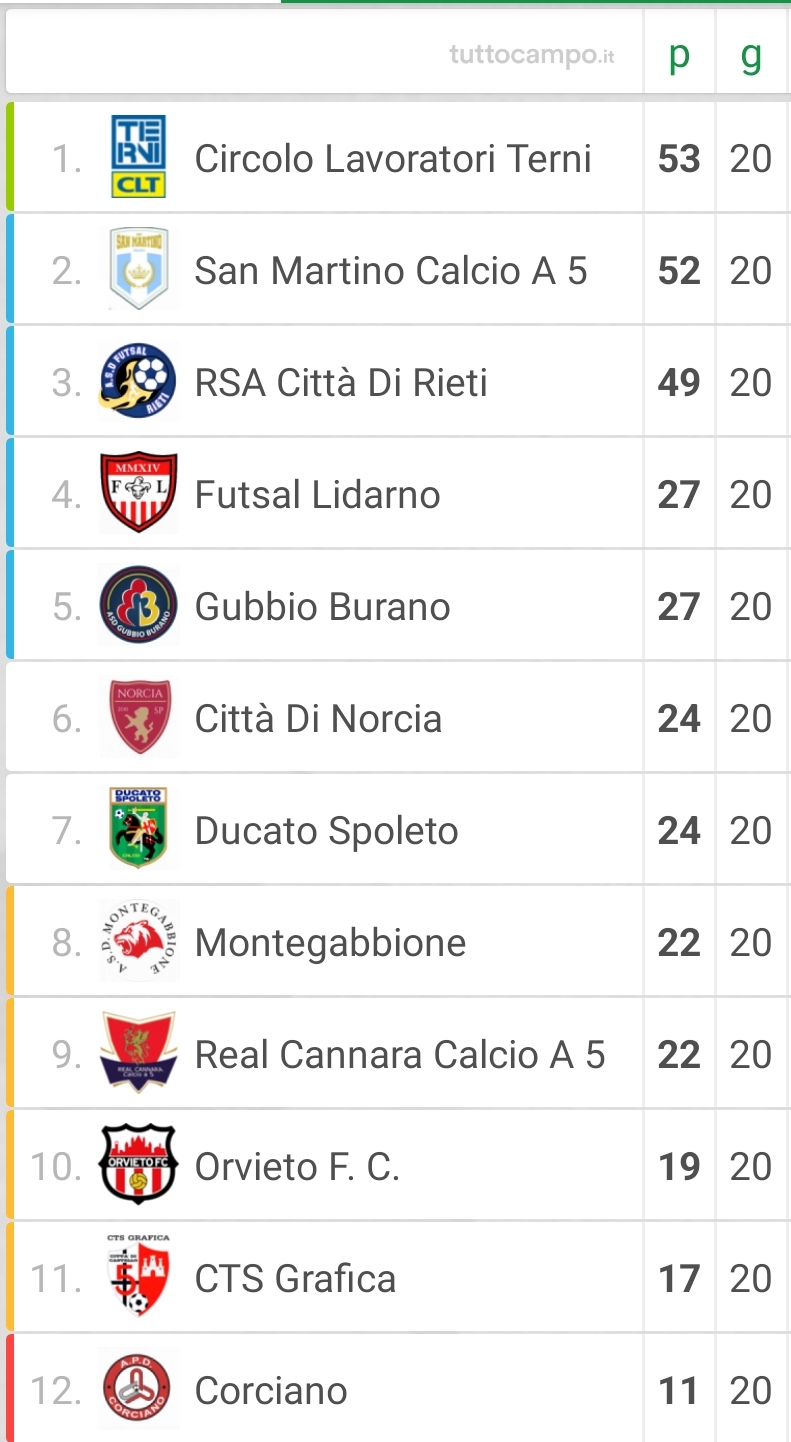Sort table by the 'g' games column
Screen dimensions: 791x1442
point(751,55)
